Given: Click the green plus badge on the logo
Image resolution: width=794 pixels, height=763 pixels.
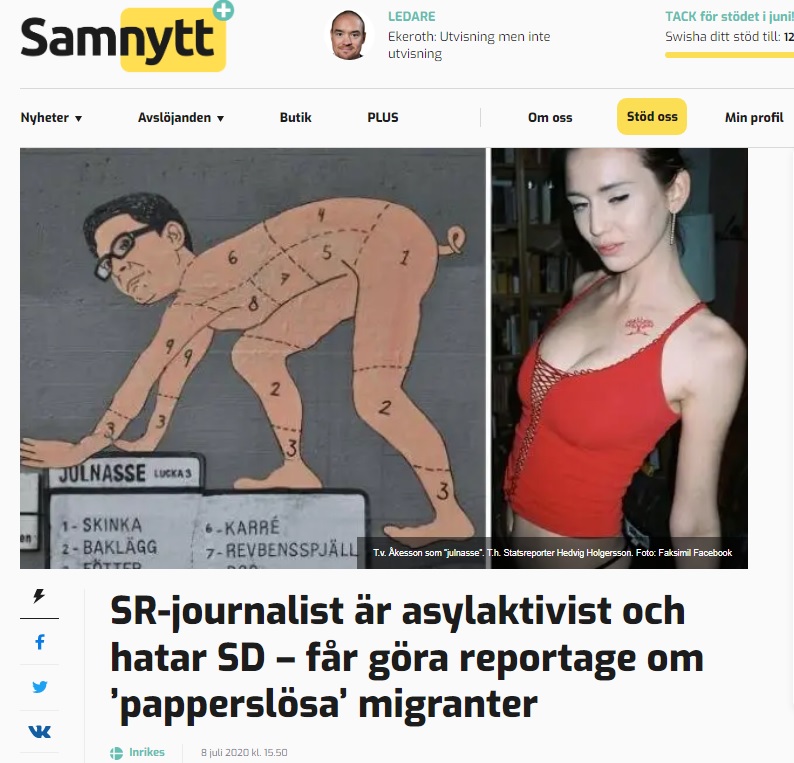Looking at the screenshot, I should click(223, 10).
